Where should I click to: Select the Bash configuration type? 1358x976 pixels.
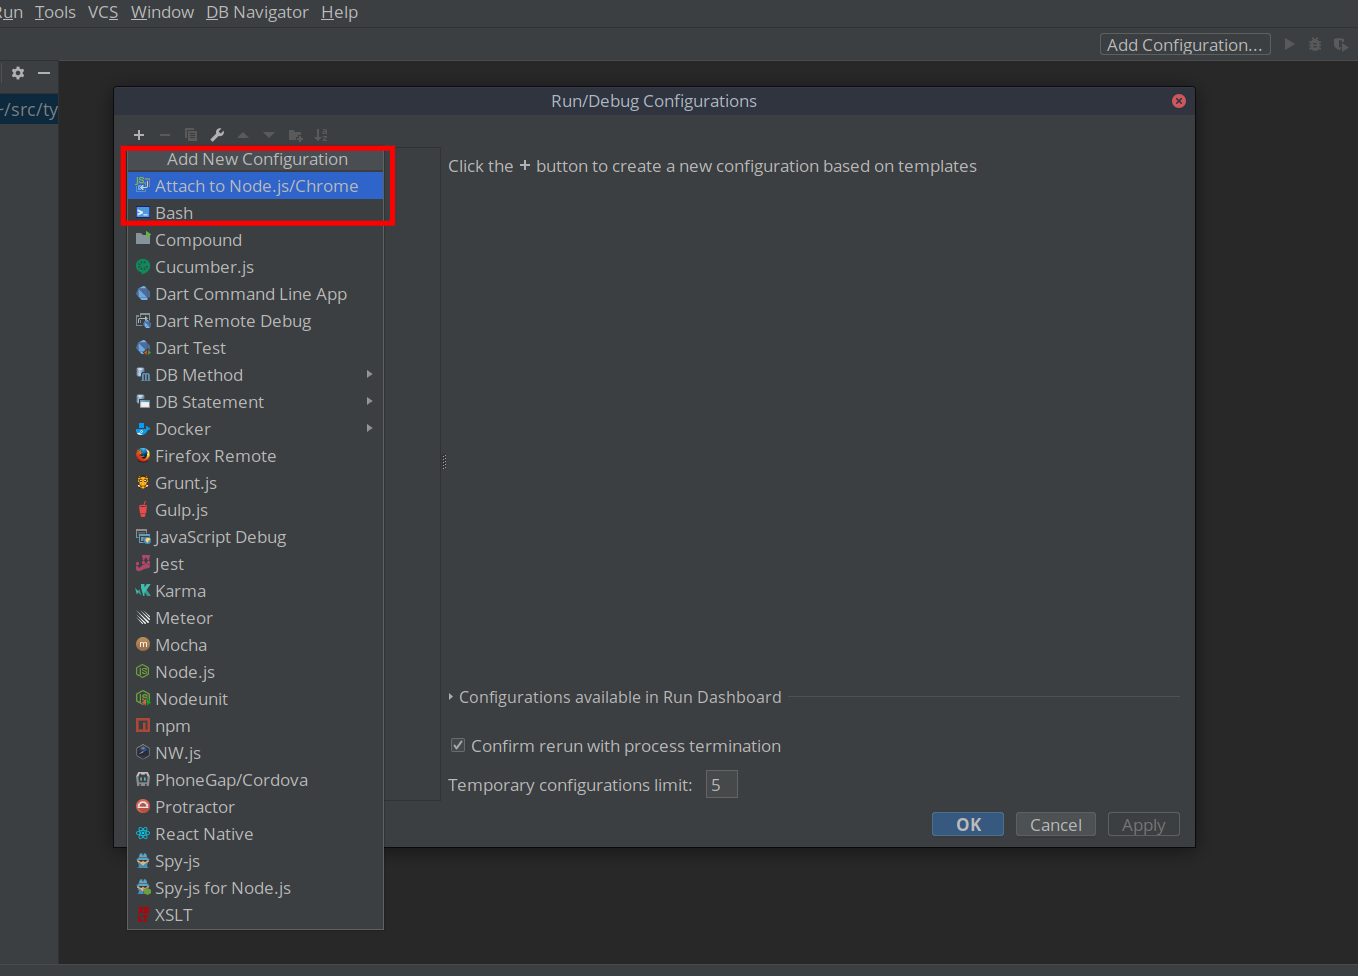coord(256,213)
